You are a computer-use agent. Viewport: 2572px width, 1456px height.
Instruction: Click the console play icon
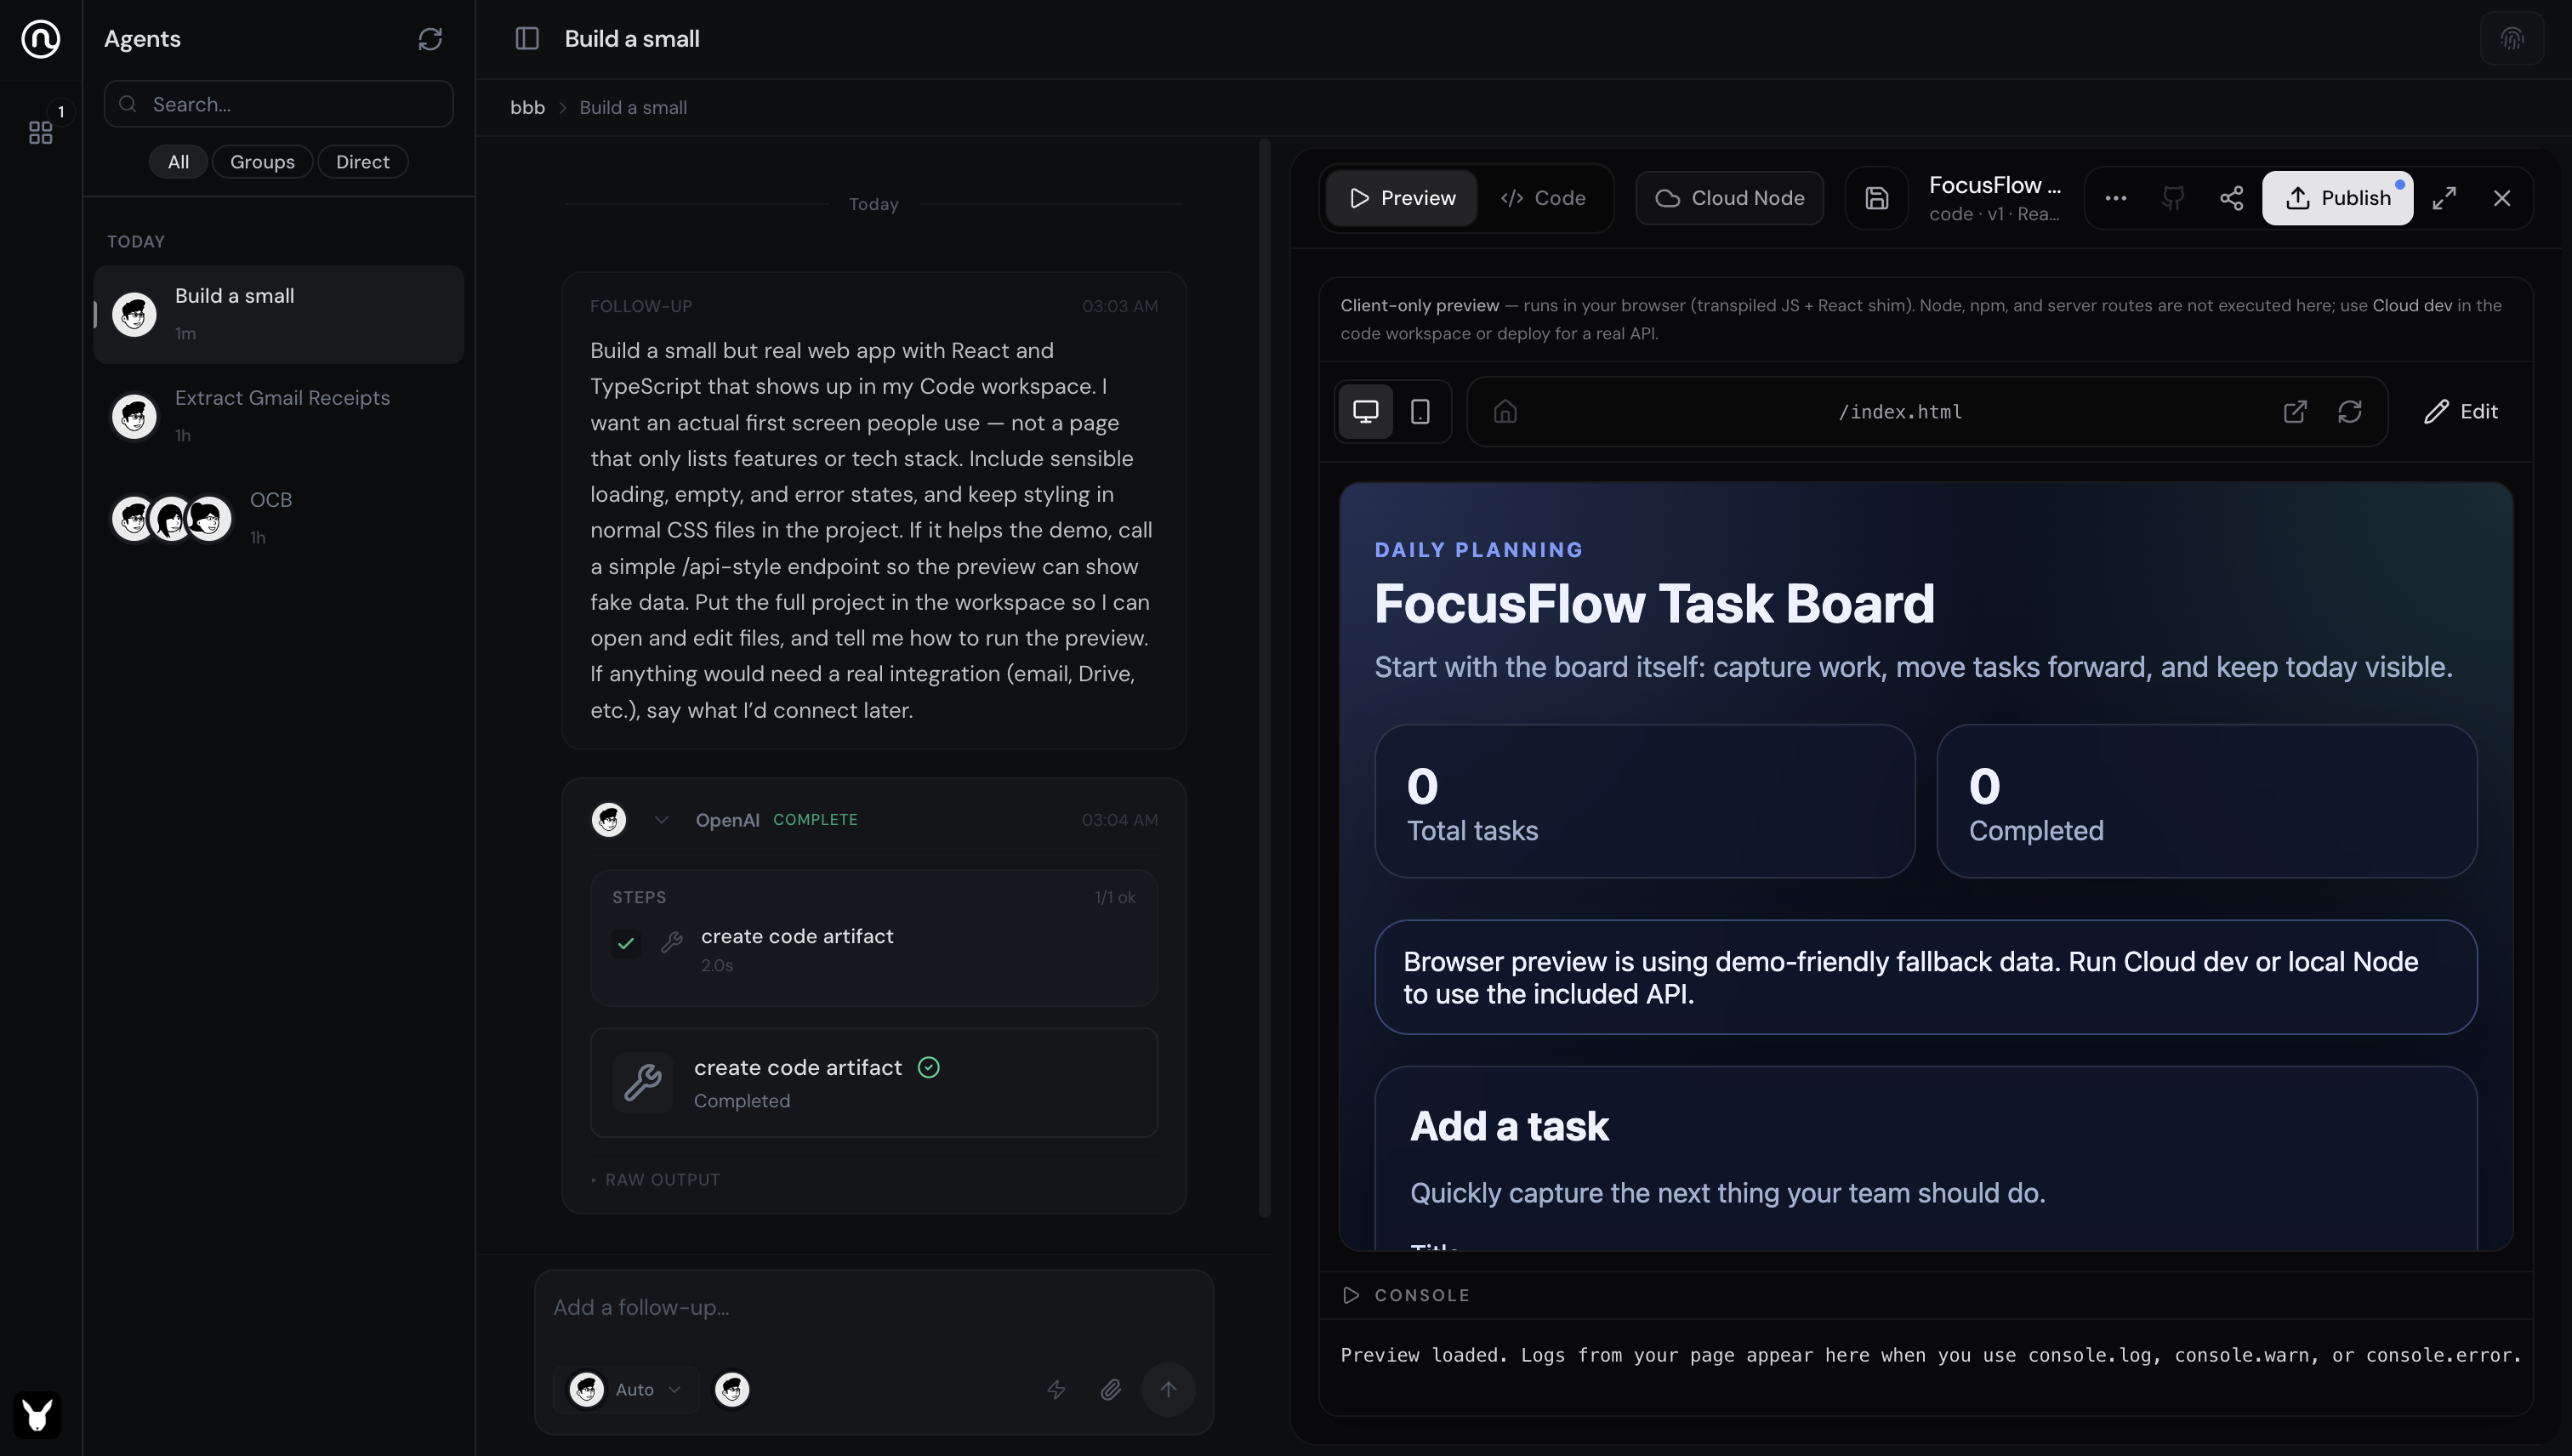coord(1351,1295)
